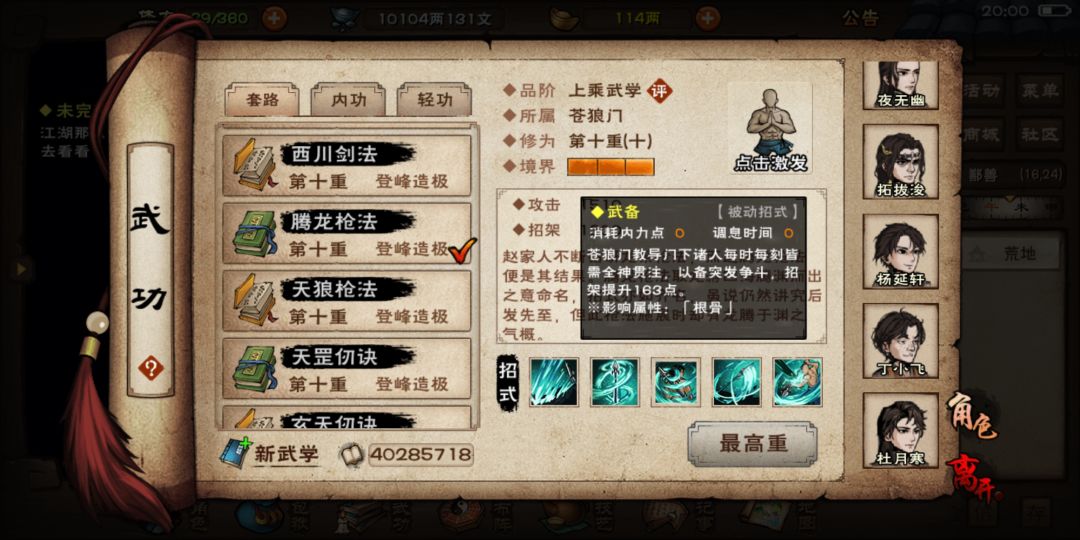Select the 腾龙枪法 checked martial art

(x=346, y=233)
